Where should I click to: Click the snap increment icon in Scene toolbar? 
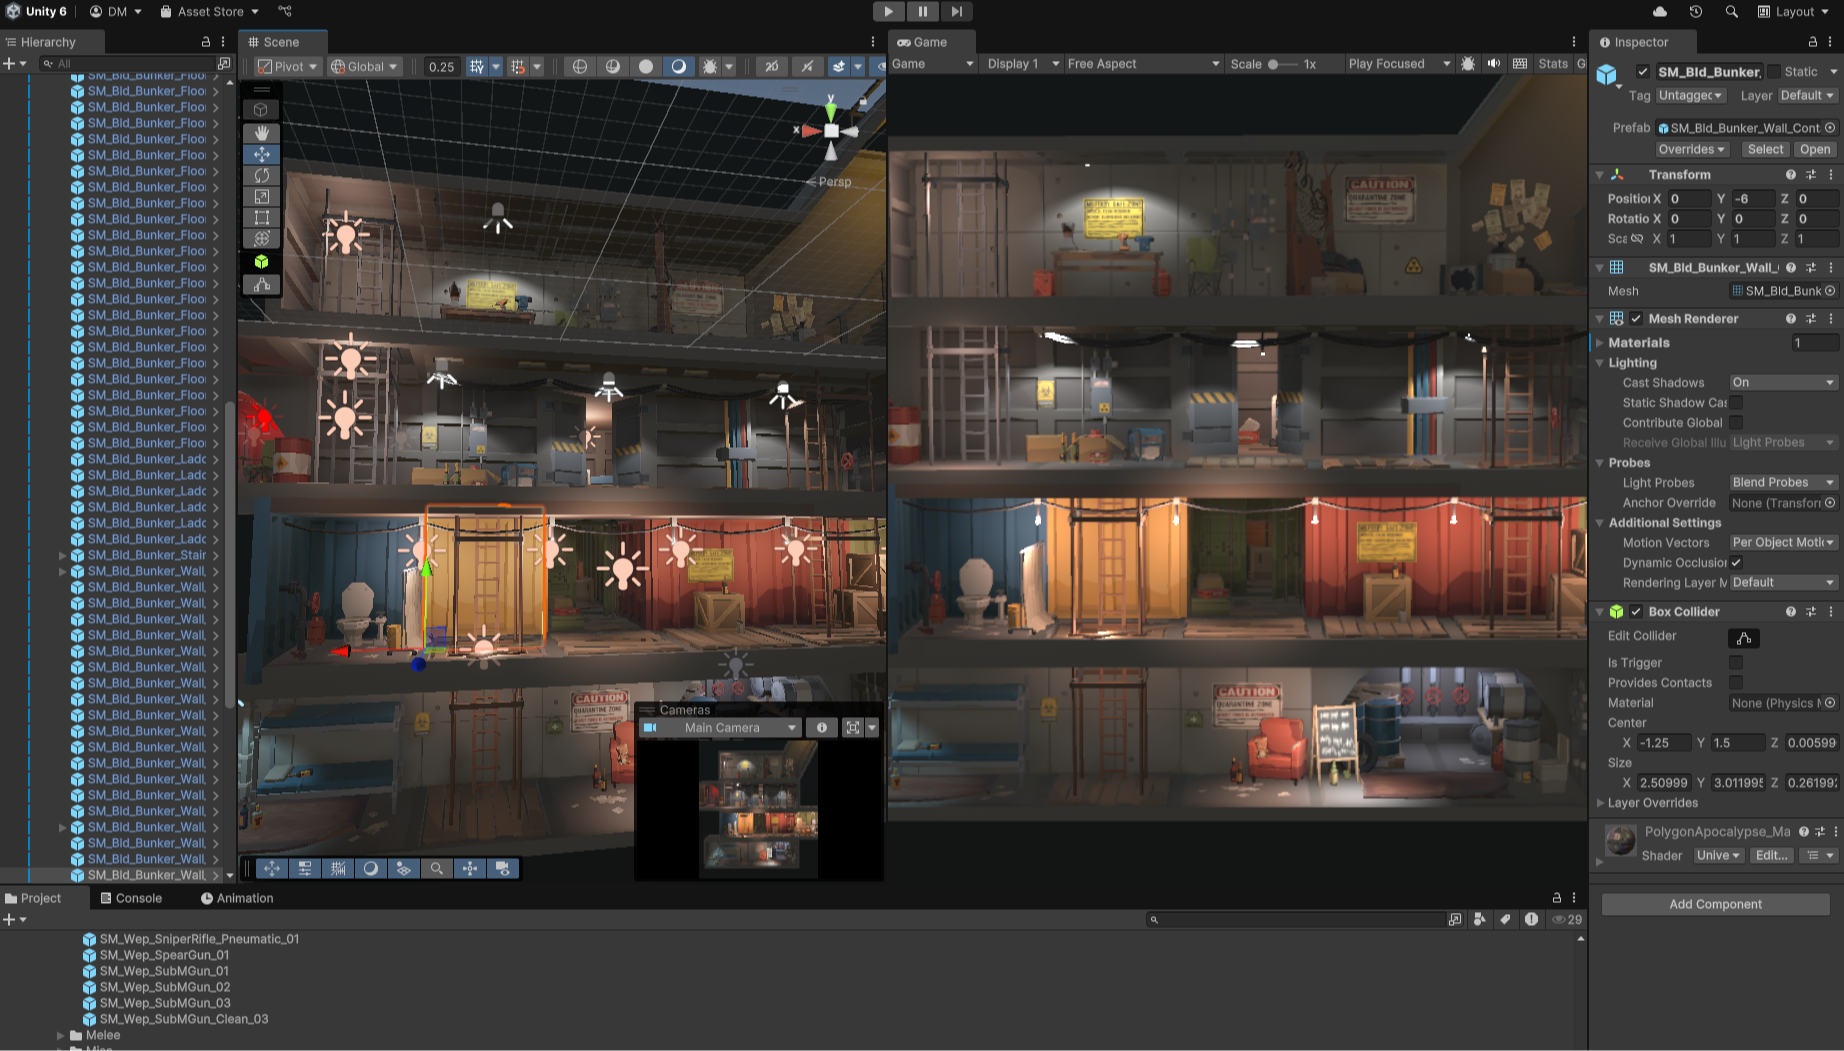[x=518, y=66]
